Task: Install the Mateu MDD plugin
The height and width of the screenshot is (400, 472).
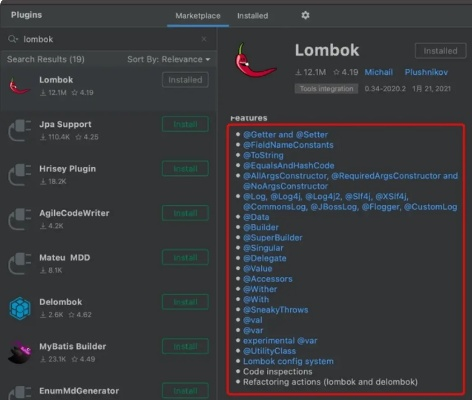Action: click(185, 257)
